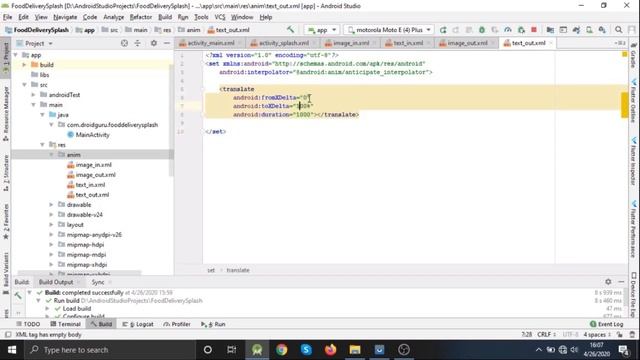The image size is (640, 360).
Task: Click the translate breadcrumb
Action: 238,270
